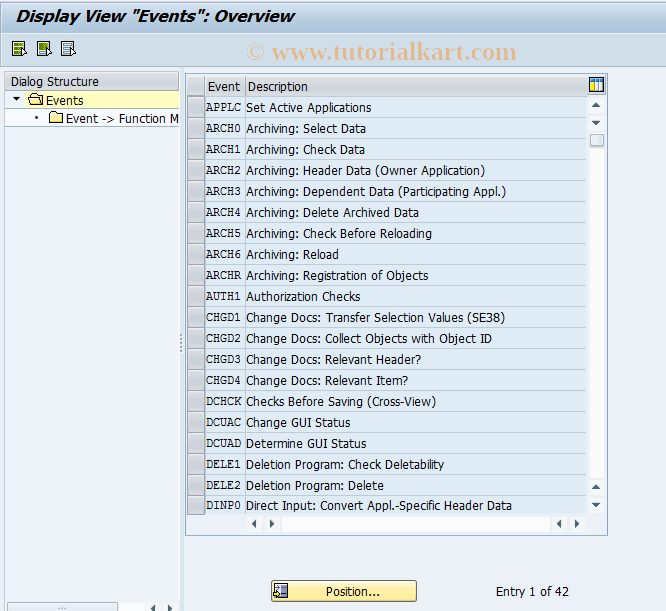The image size is (666, 611).
Task: Click the CHGD3 event cell
Action: 223,359
